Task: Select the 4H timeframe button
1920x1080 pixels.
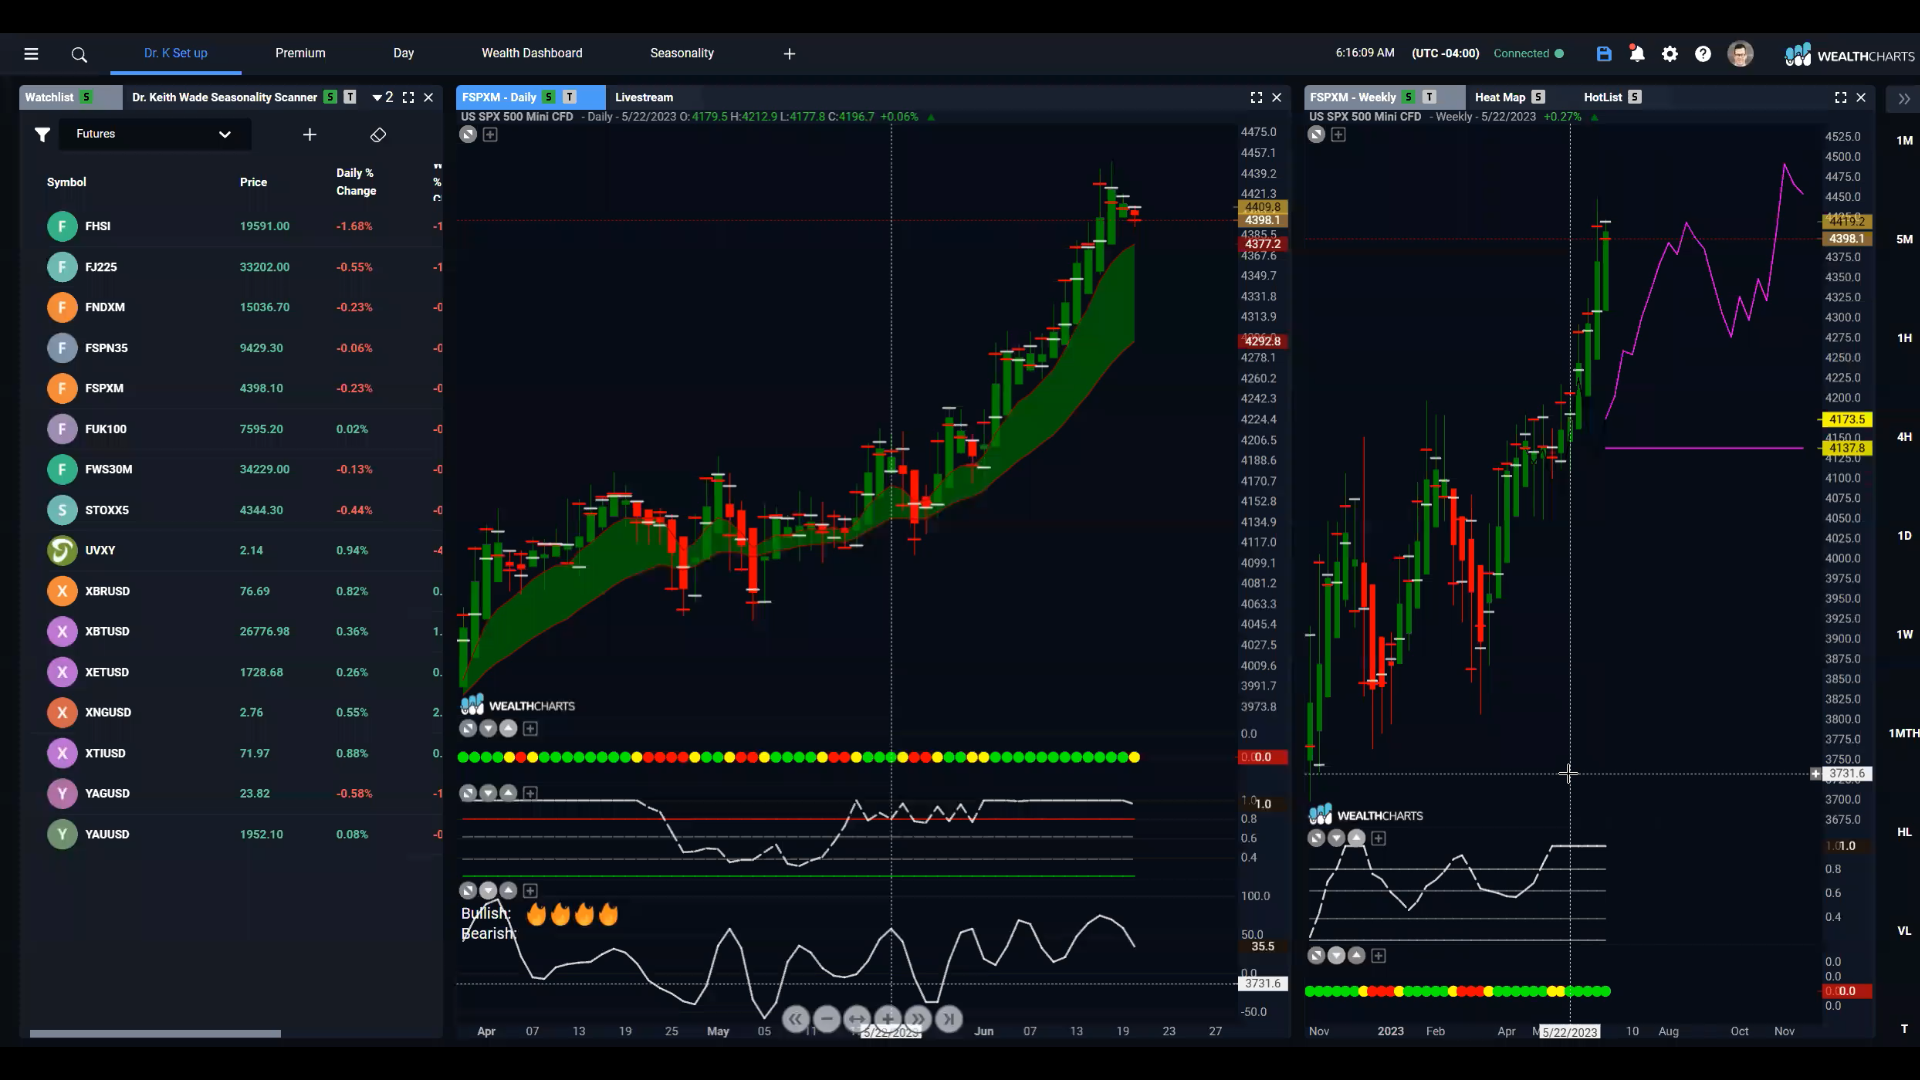Action: (1904, 437)
